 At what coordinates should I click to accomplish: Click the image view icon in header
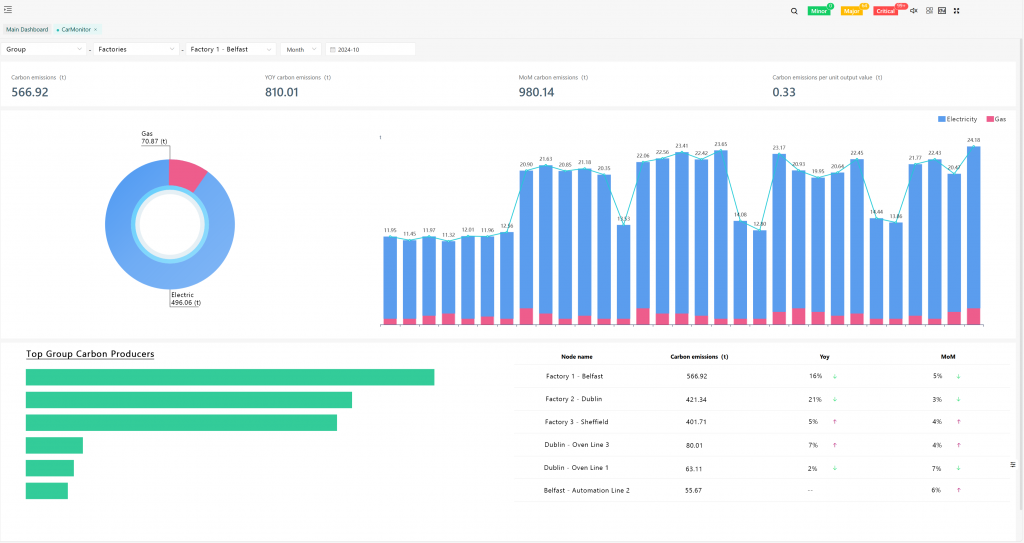[942, 11]
